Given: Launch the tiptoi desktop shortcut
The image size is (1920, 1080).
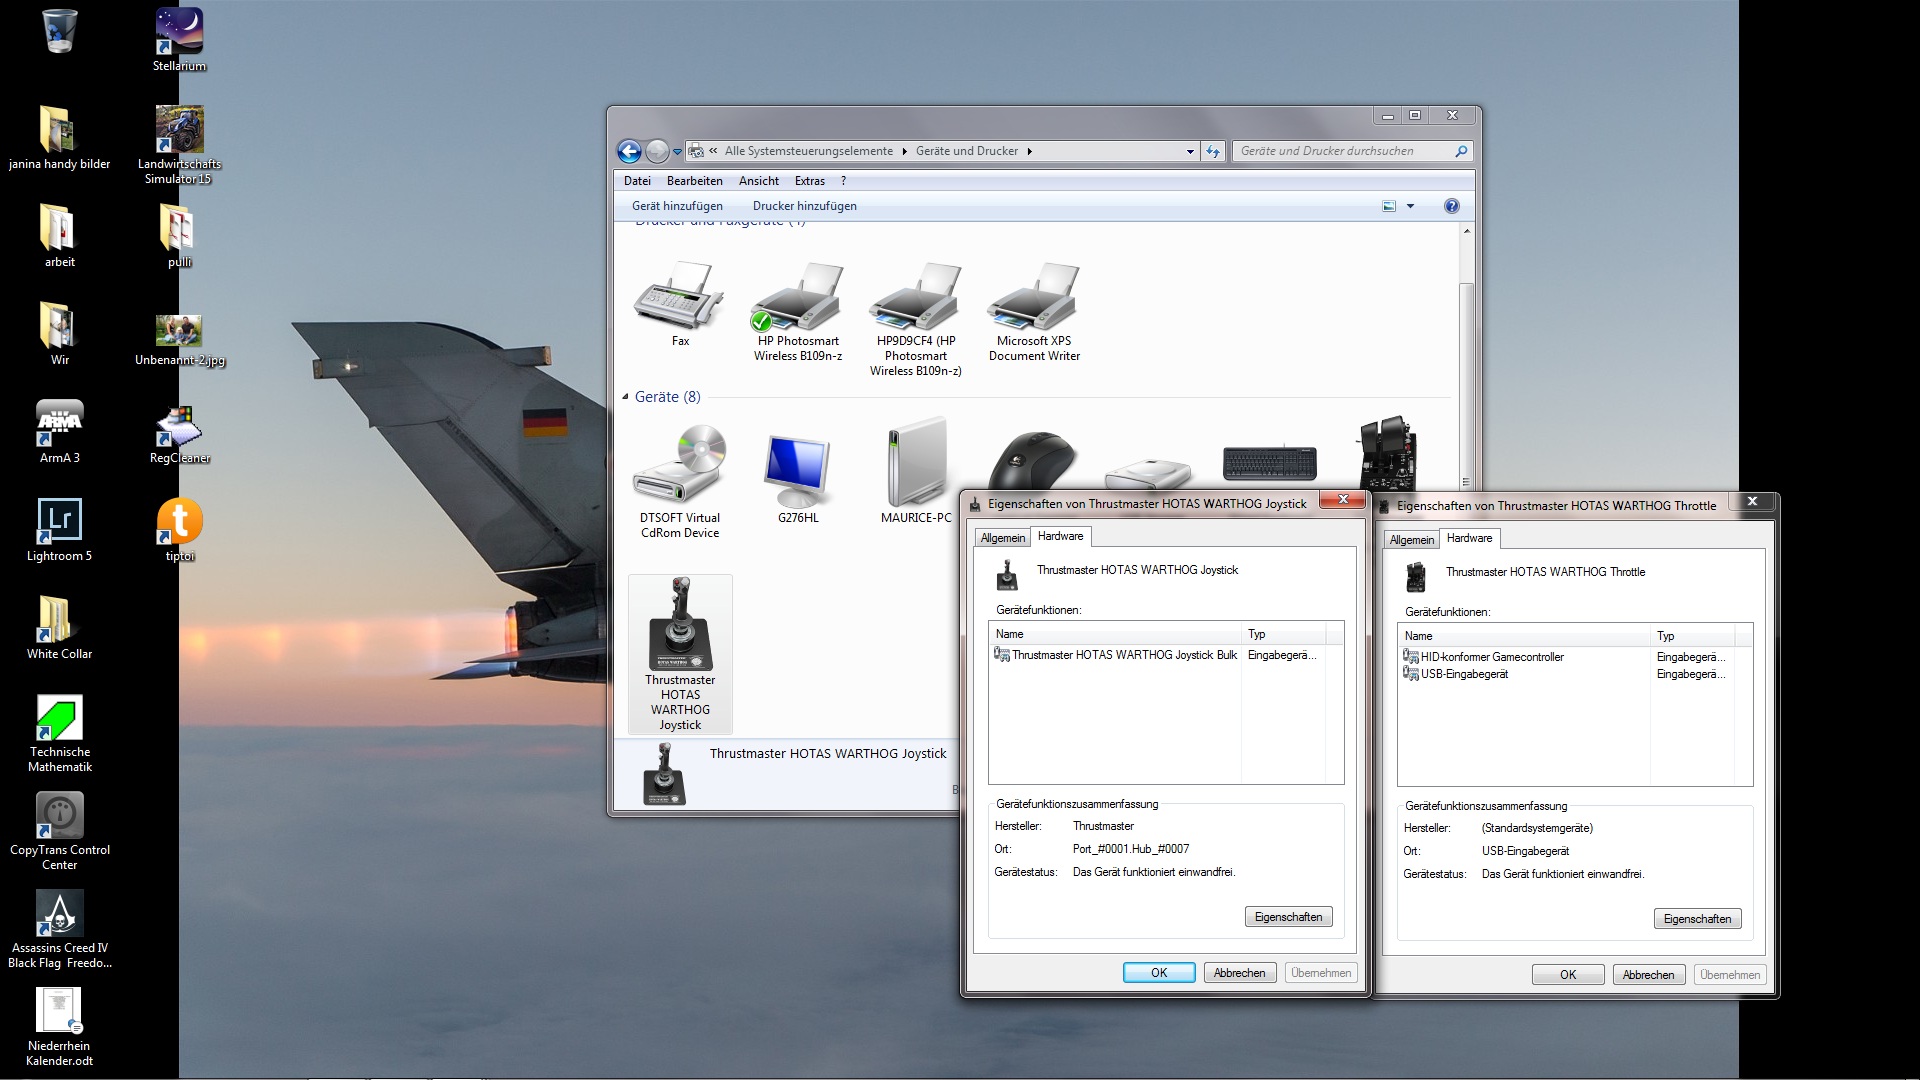Looking at the screenshot, I should 179,530.
